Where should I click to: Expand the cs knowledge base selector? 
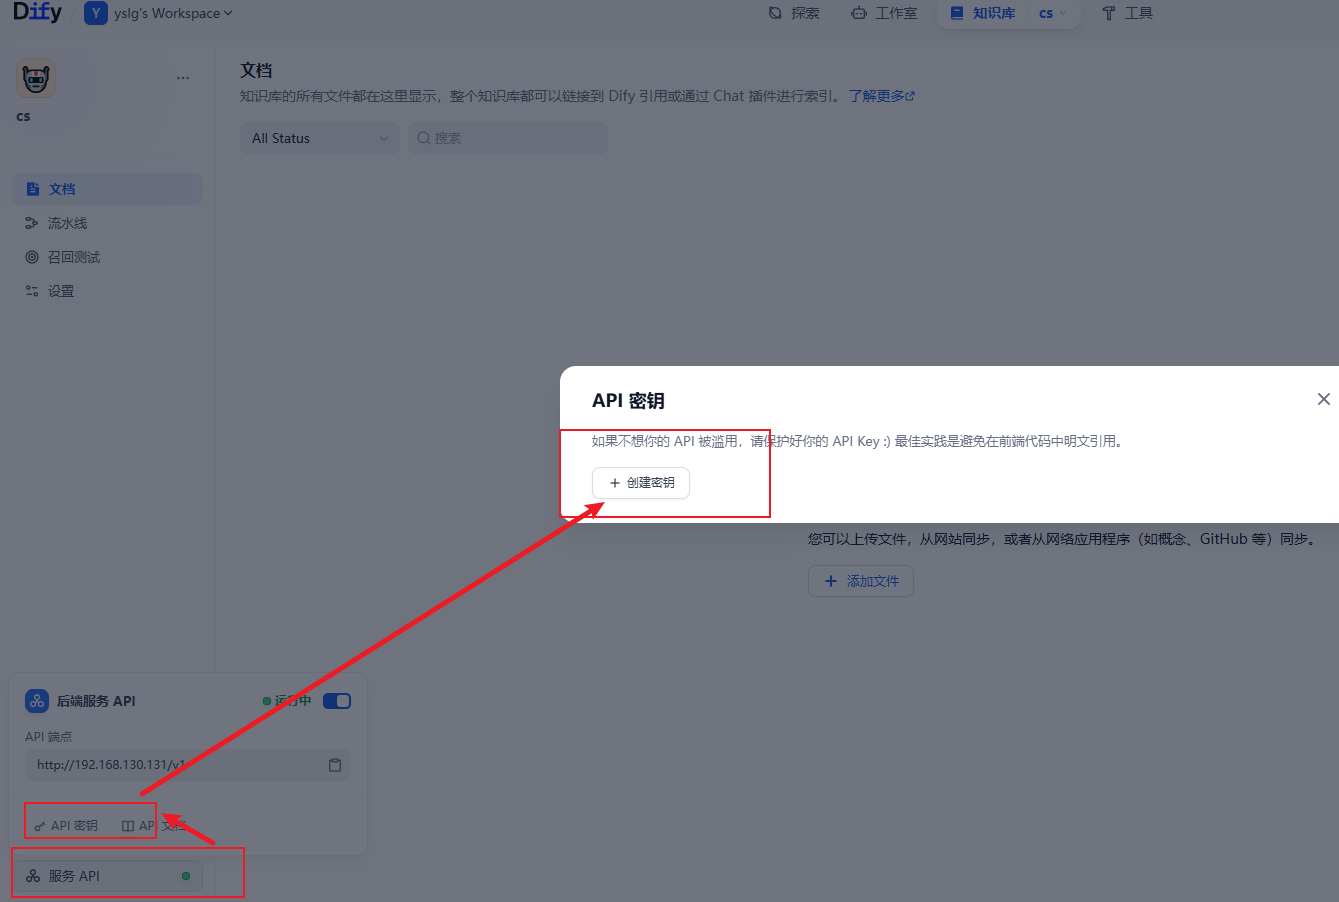tap(1052, 14)
